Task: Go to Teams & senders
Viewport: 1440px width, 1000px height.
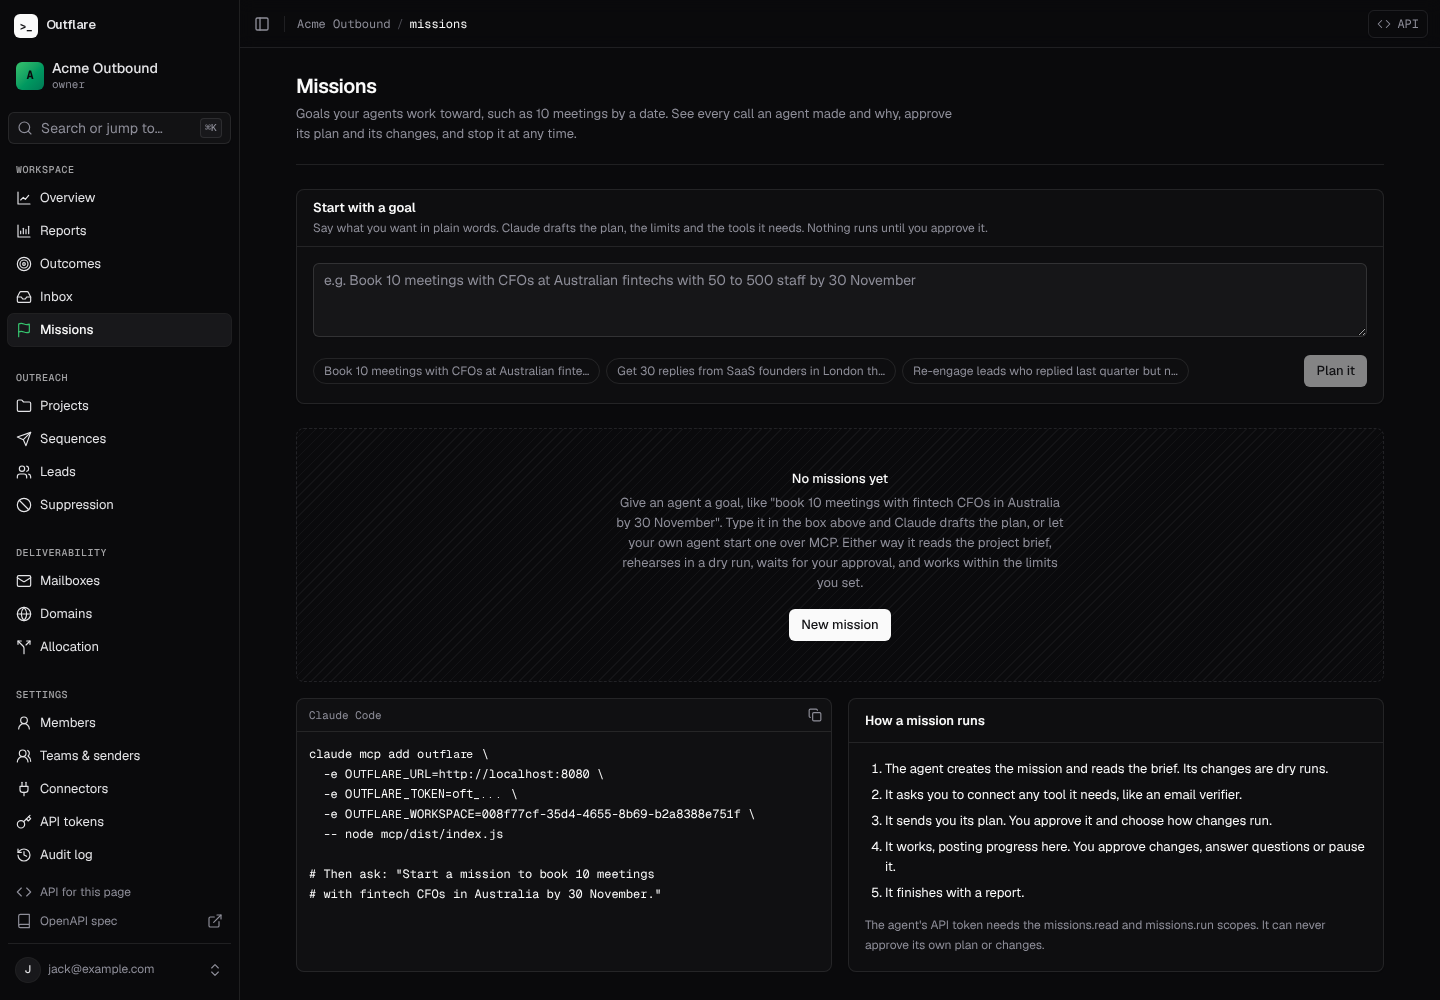Action: pyautogui.click(x=119, y=756)
